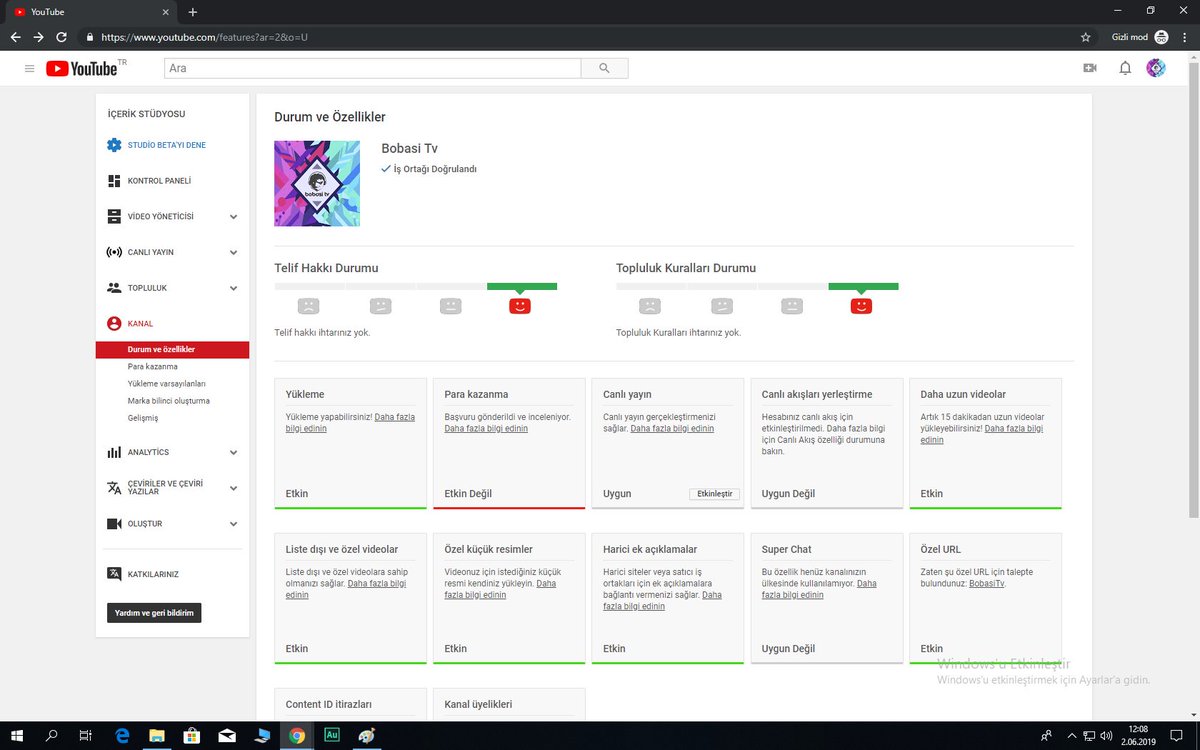Viewport: 1200px width, 750px height.
Task: Open Daha fazla bilgi link under Para kazanma
Action: point(486,428)
